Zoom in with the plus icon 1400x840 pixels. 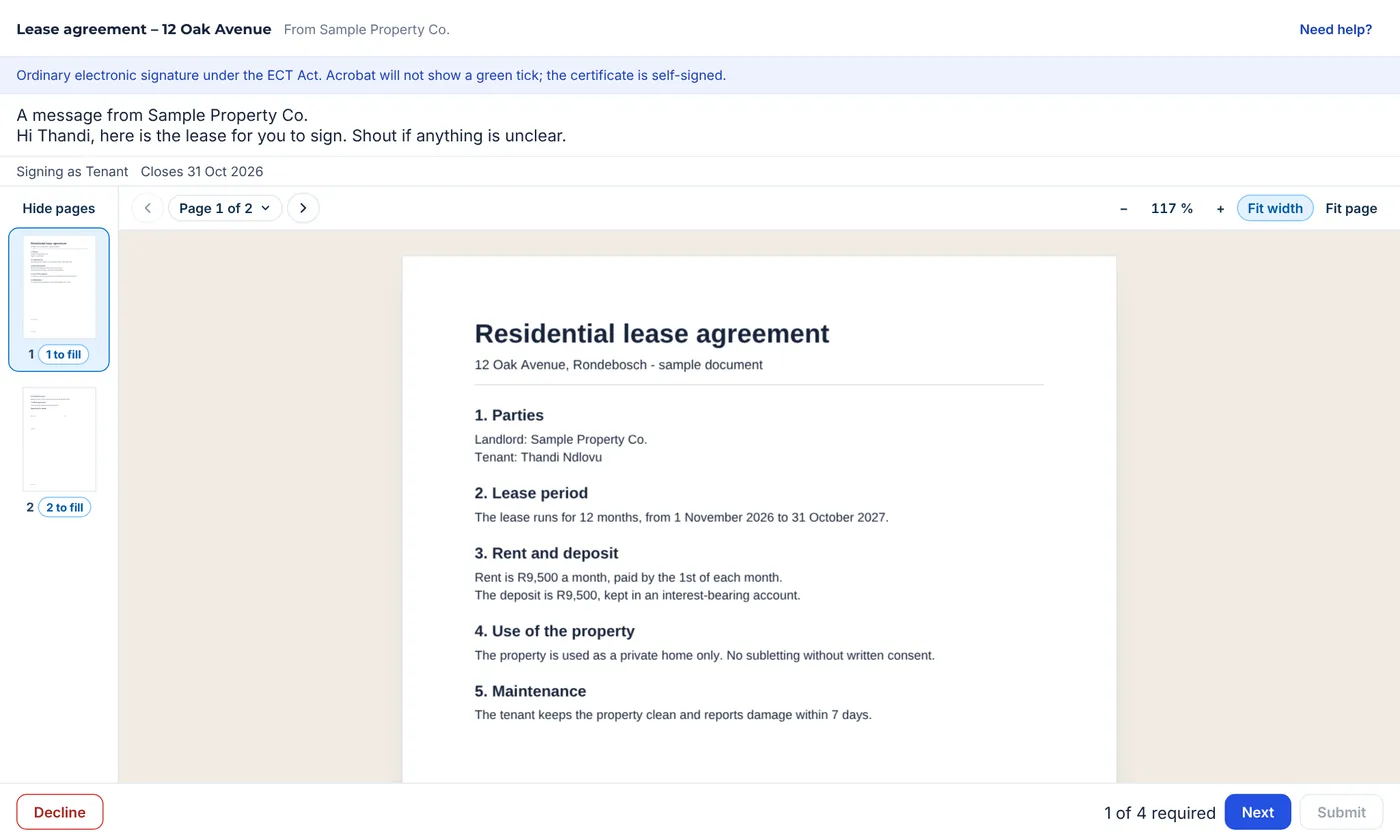pos(1220,208)
